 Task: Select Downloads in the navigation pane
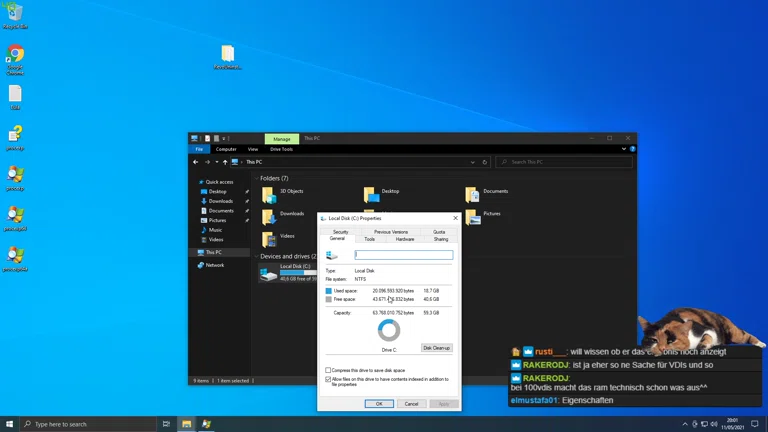pos(217,201)
